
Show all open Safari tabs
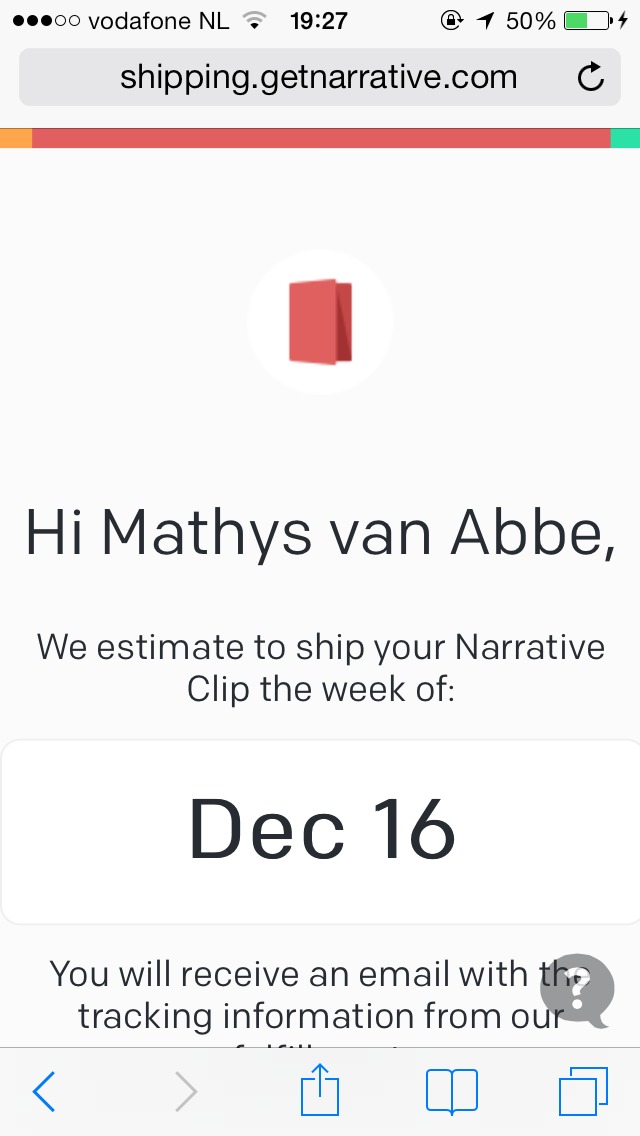[582, 1091]
